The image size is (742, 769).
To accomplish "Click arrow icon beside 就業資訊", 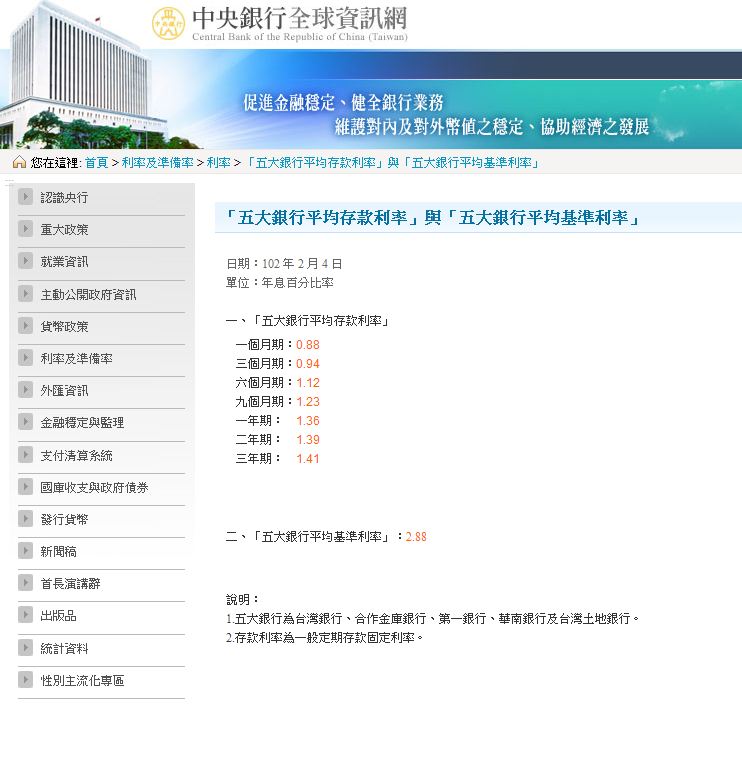I will point(25,261).
